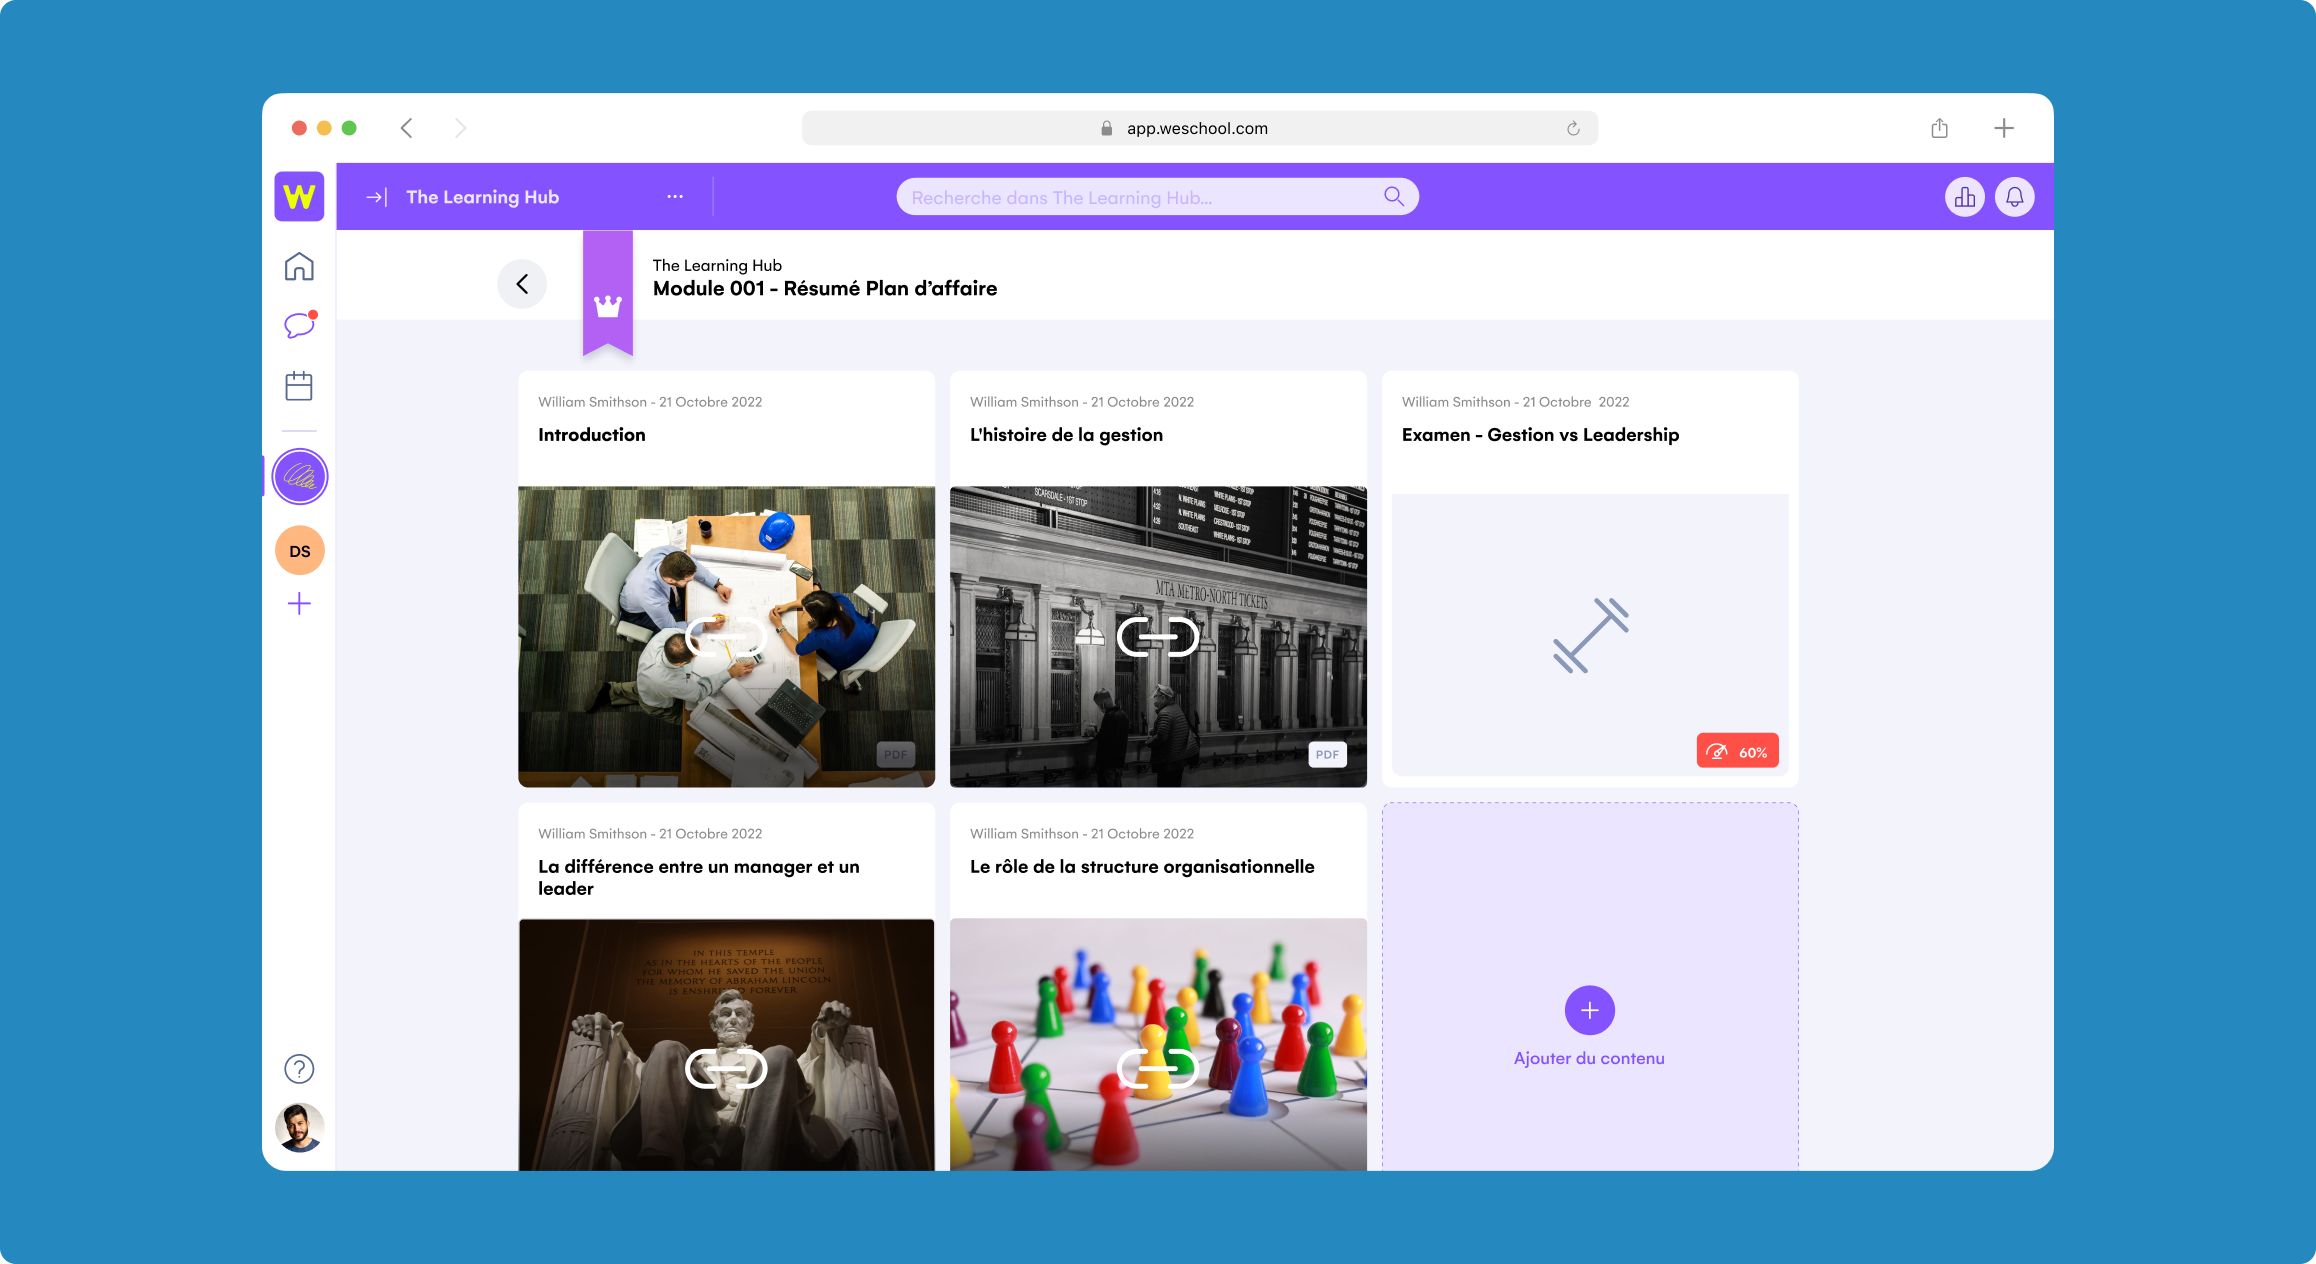Add a new group with plus icon
Screen dimensions: 2316x1264
coord(299,604)
